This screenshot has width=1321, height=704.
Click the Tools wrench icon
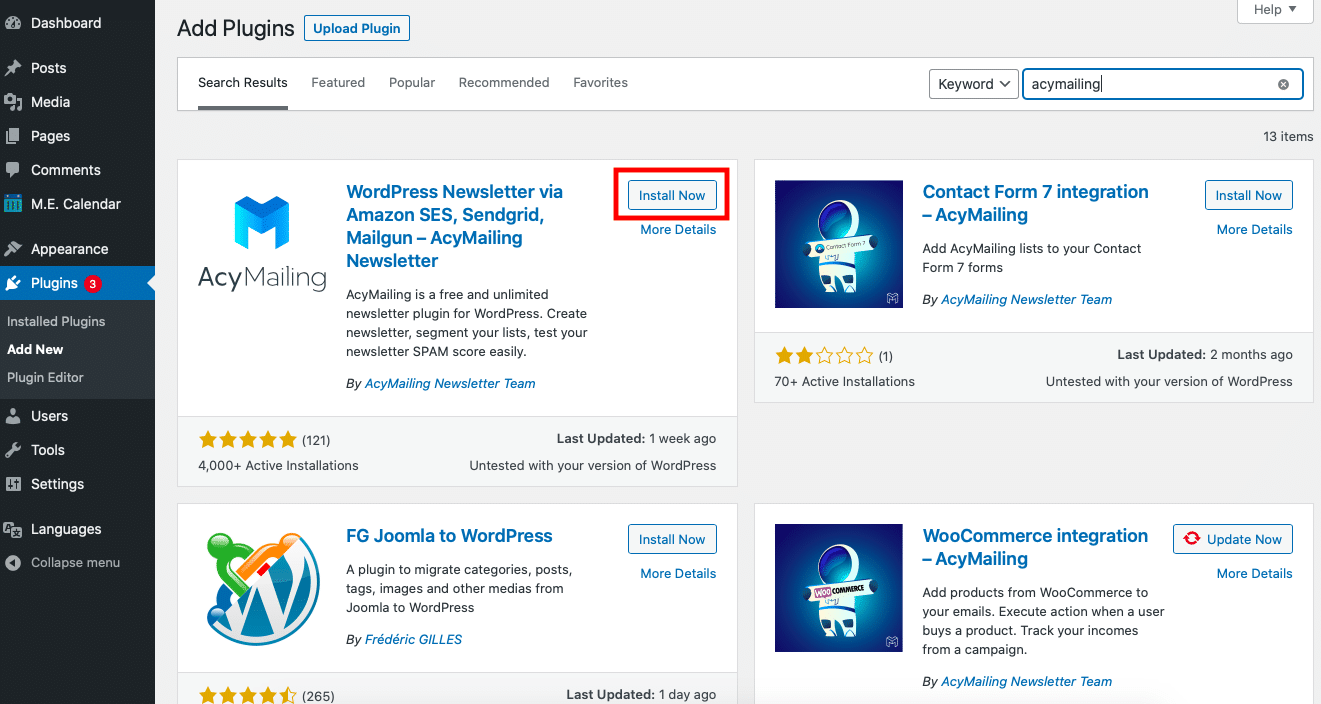pyautogui.click(x=13, y=450)
